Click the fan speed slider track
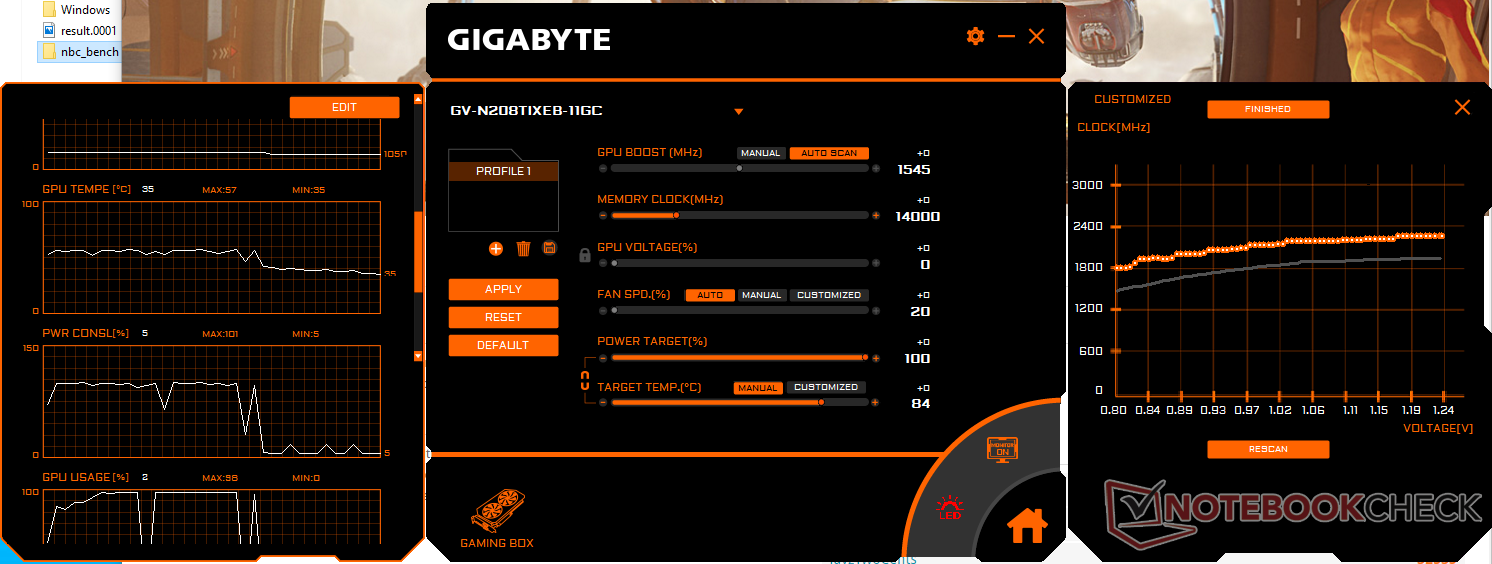 (739, 311)
